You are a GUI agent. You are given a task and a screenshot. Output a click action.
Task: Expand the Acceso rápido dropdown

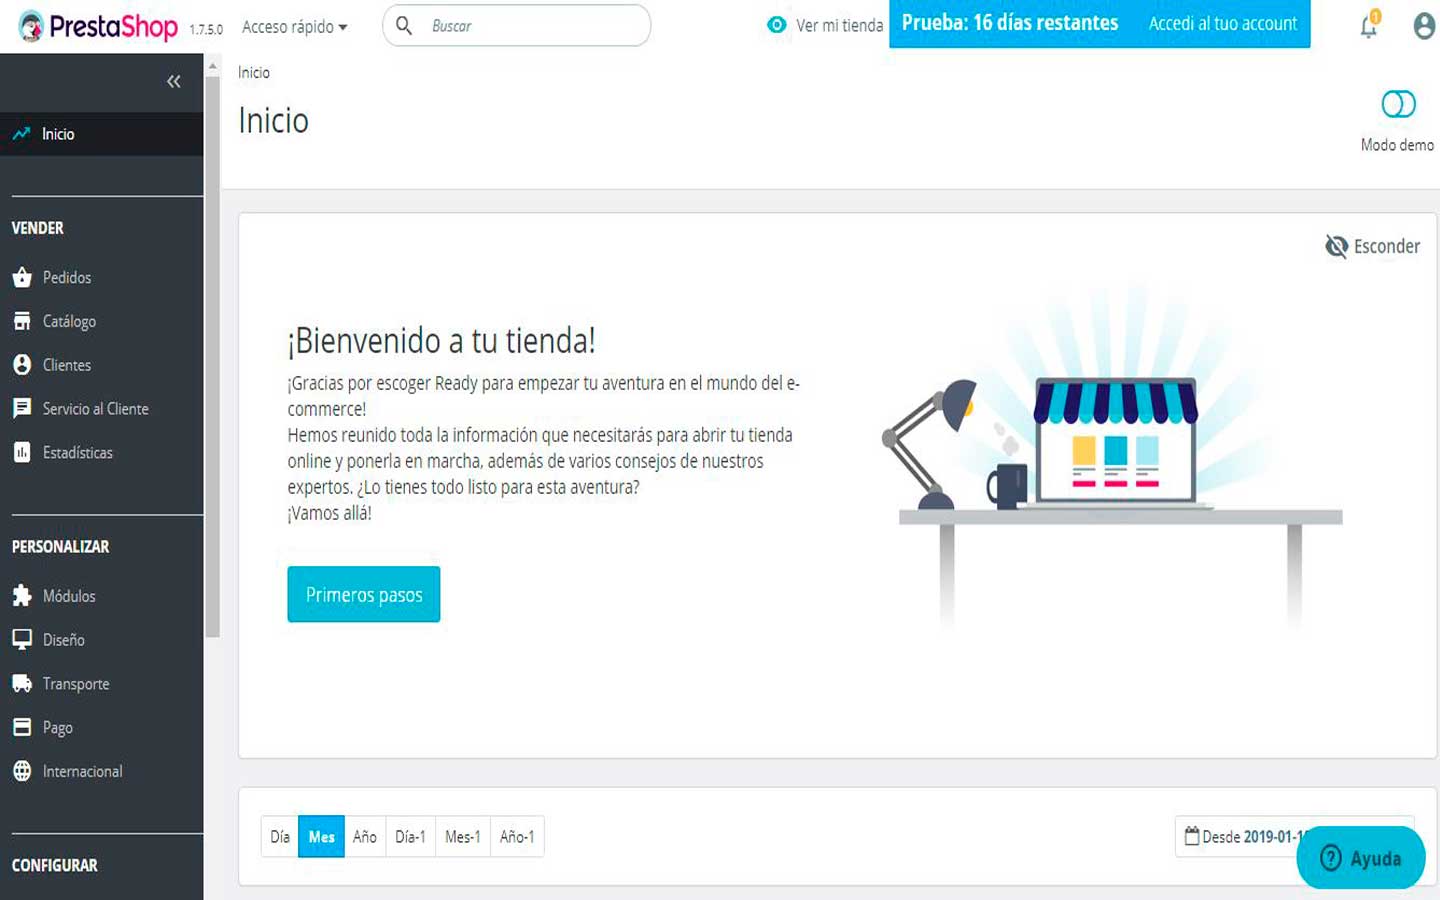(294, 27)
